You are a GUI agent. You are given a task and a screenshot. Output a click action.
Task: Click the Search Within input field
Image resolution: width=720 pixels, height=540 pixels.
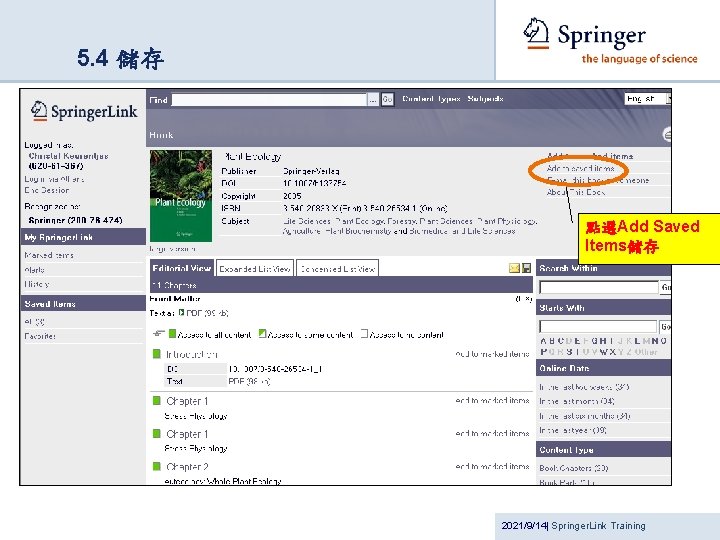click(599, 287)
